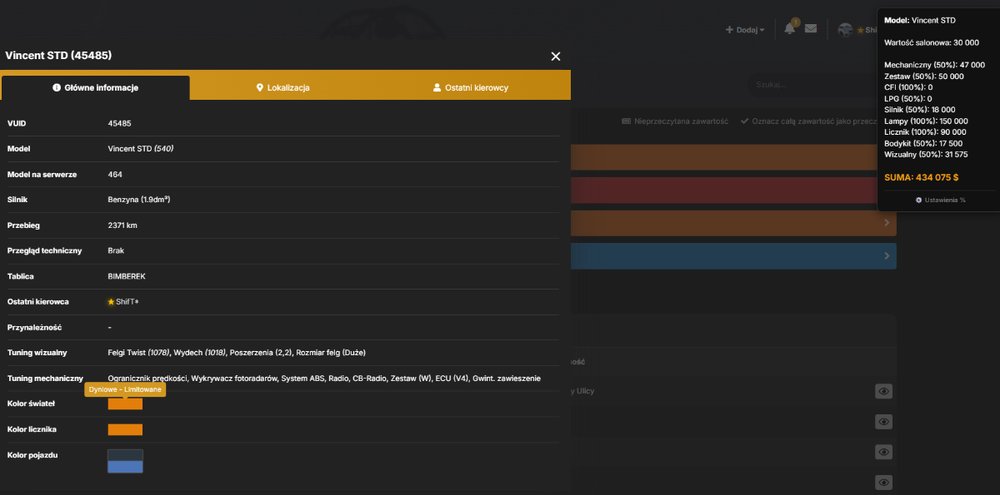Click the gold star beside ShifT driver name
Viewport: 1000px width, 495px height.
111,302
